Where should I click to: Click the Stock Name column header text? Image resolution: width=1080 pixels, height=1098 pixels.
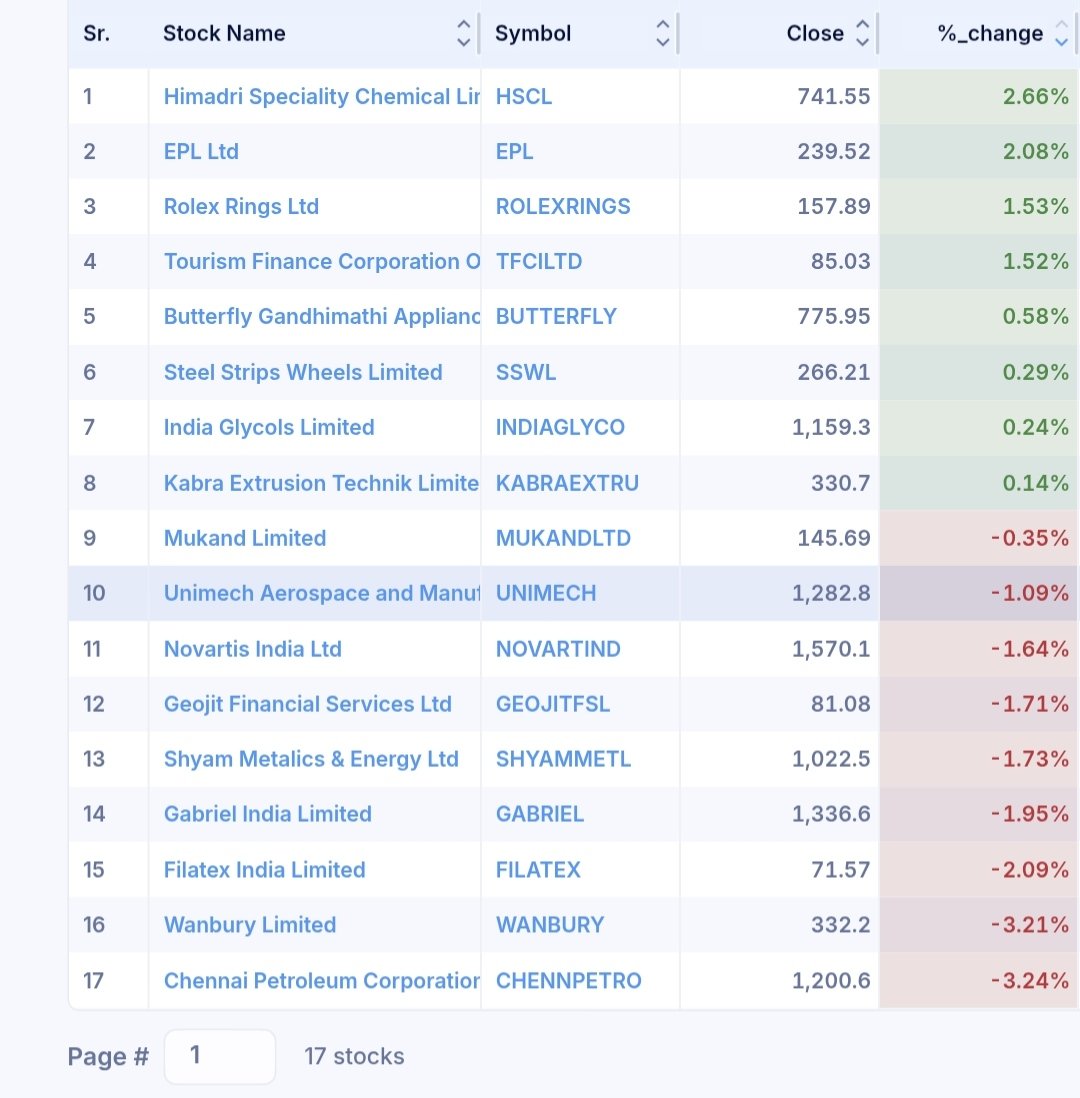(224, 33)
